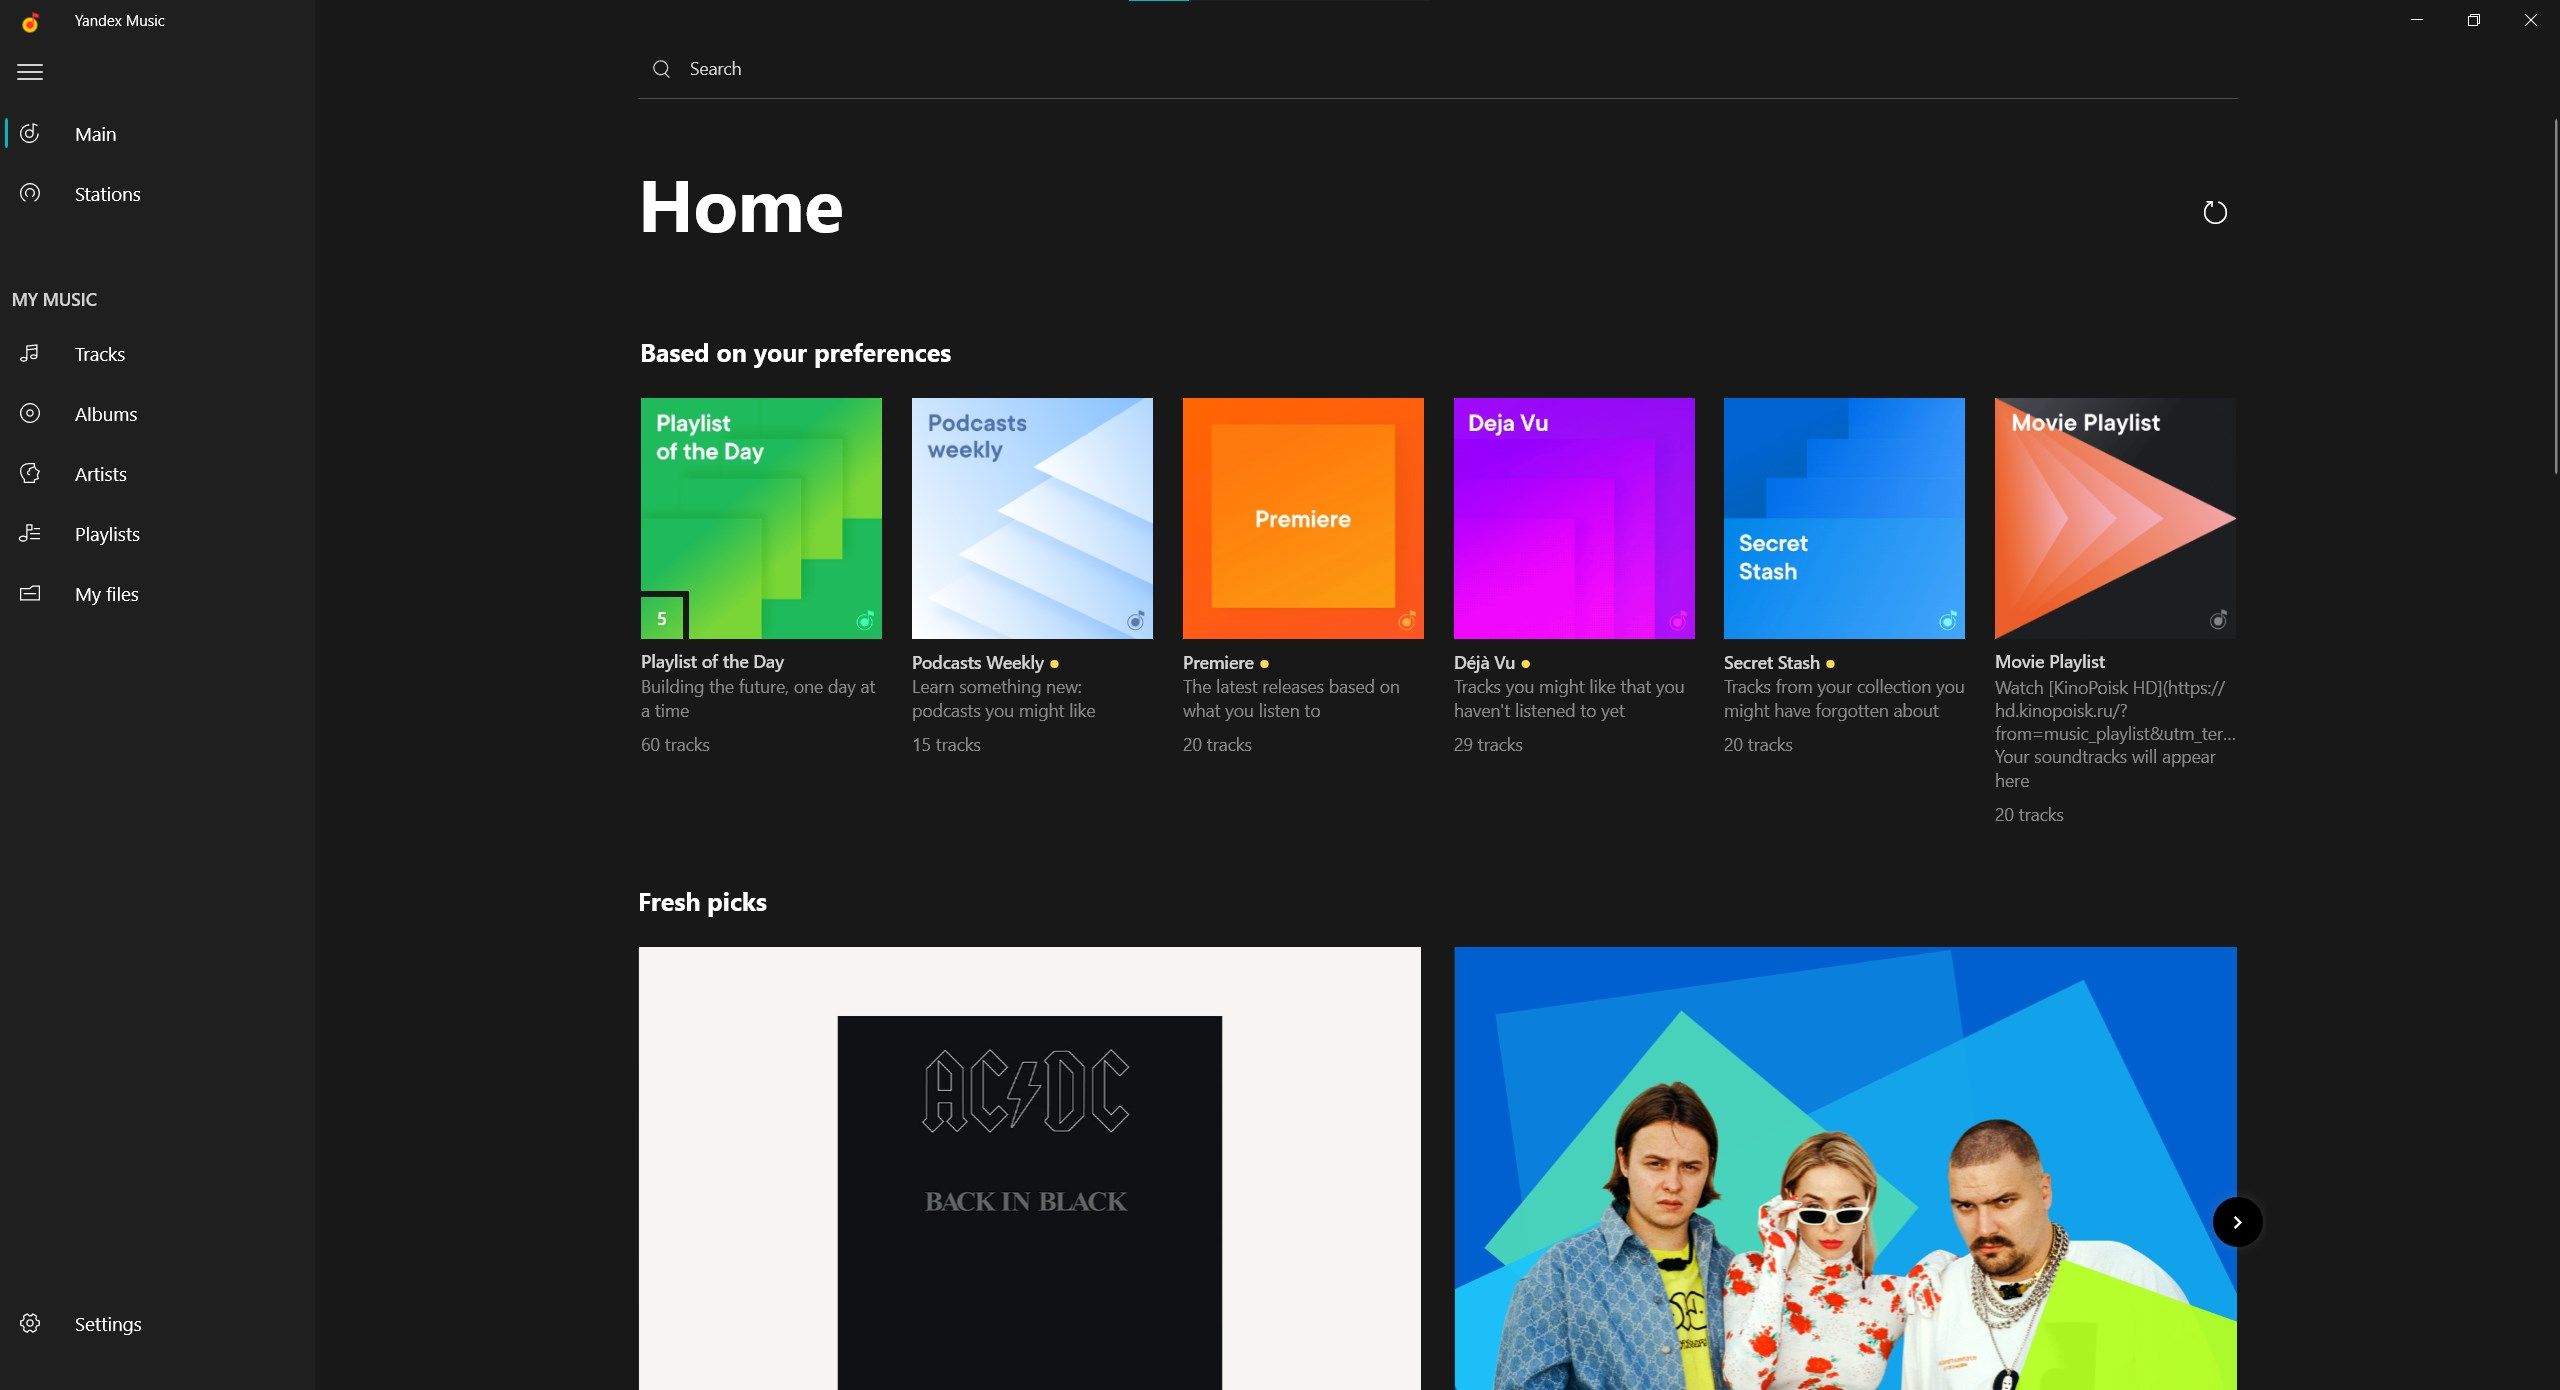Click the Podcasts Weekly title link
This screenshot has width=2560, height=1390.
(977, 663)
